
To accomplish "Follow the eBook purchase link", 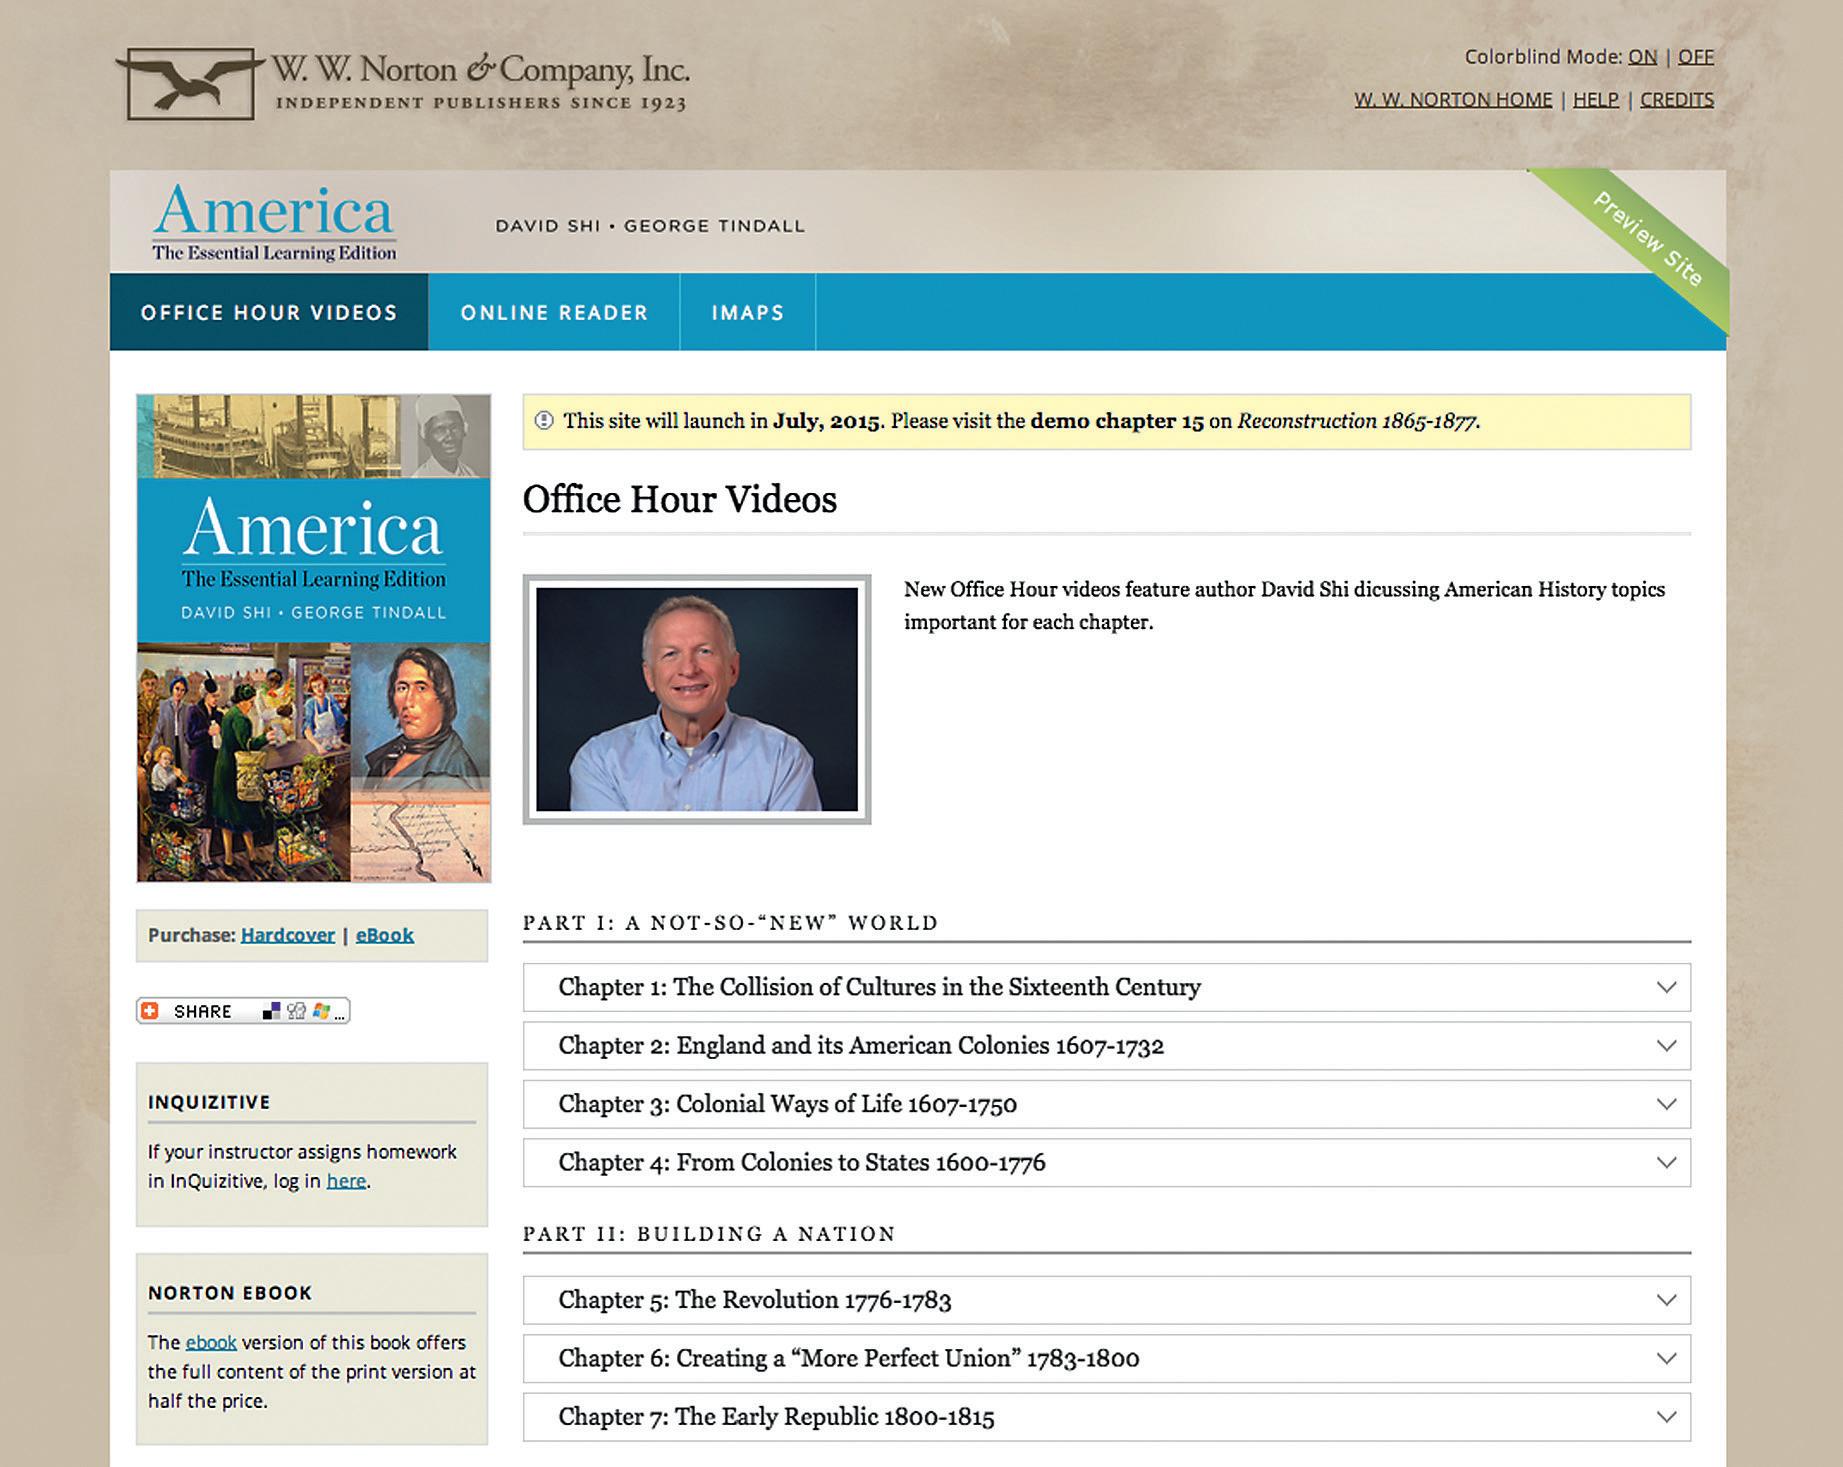I will click(x=385, y=935).
